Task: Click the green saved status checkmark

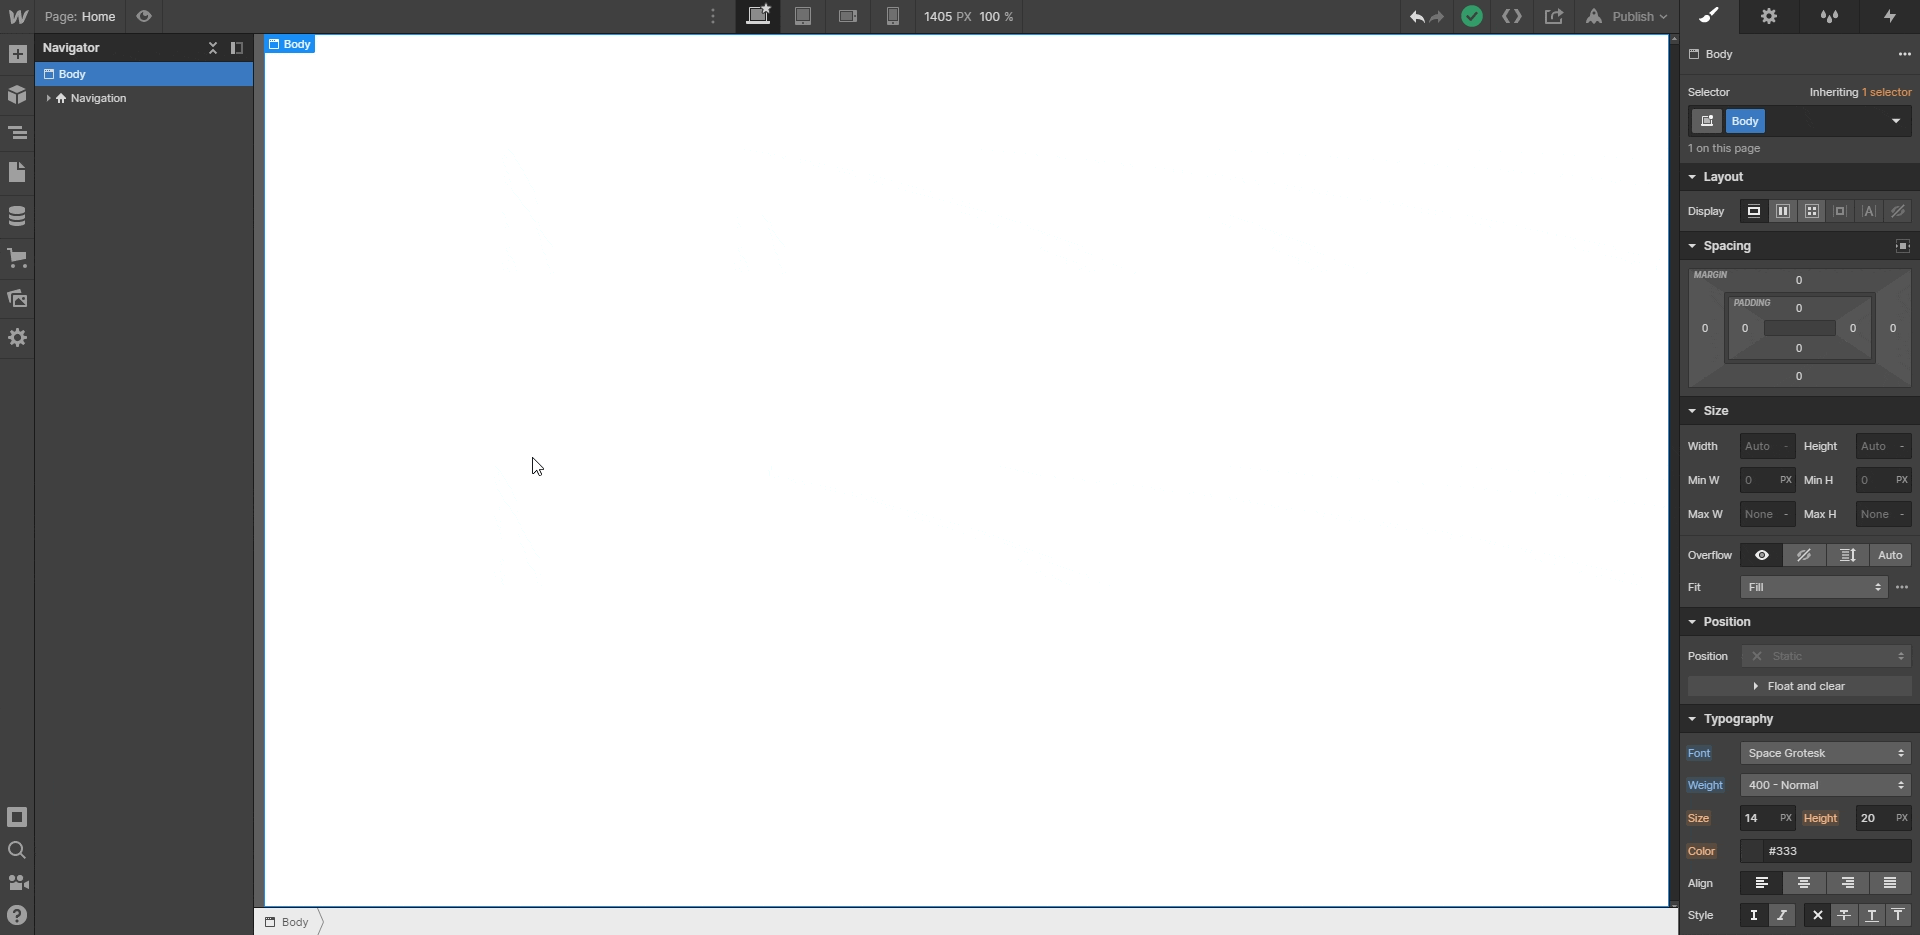Action: 1472,16
